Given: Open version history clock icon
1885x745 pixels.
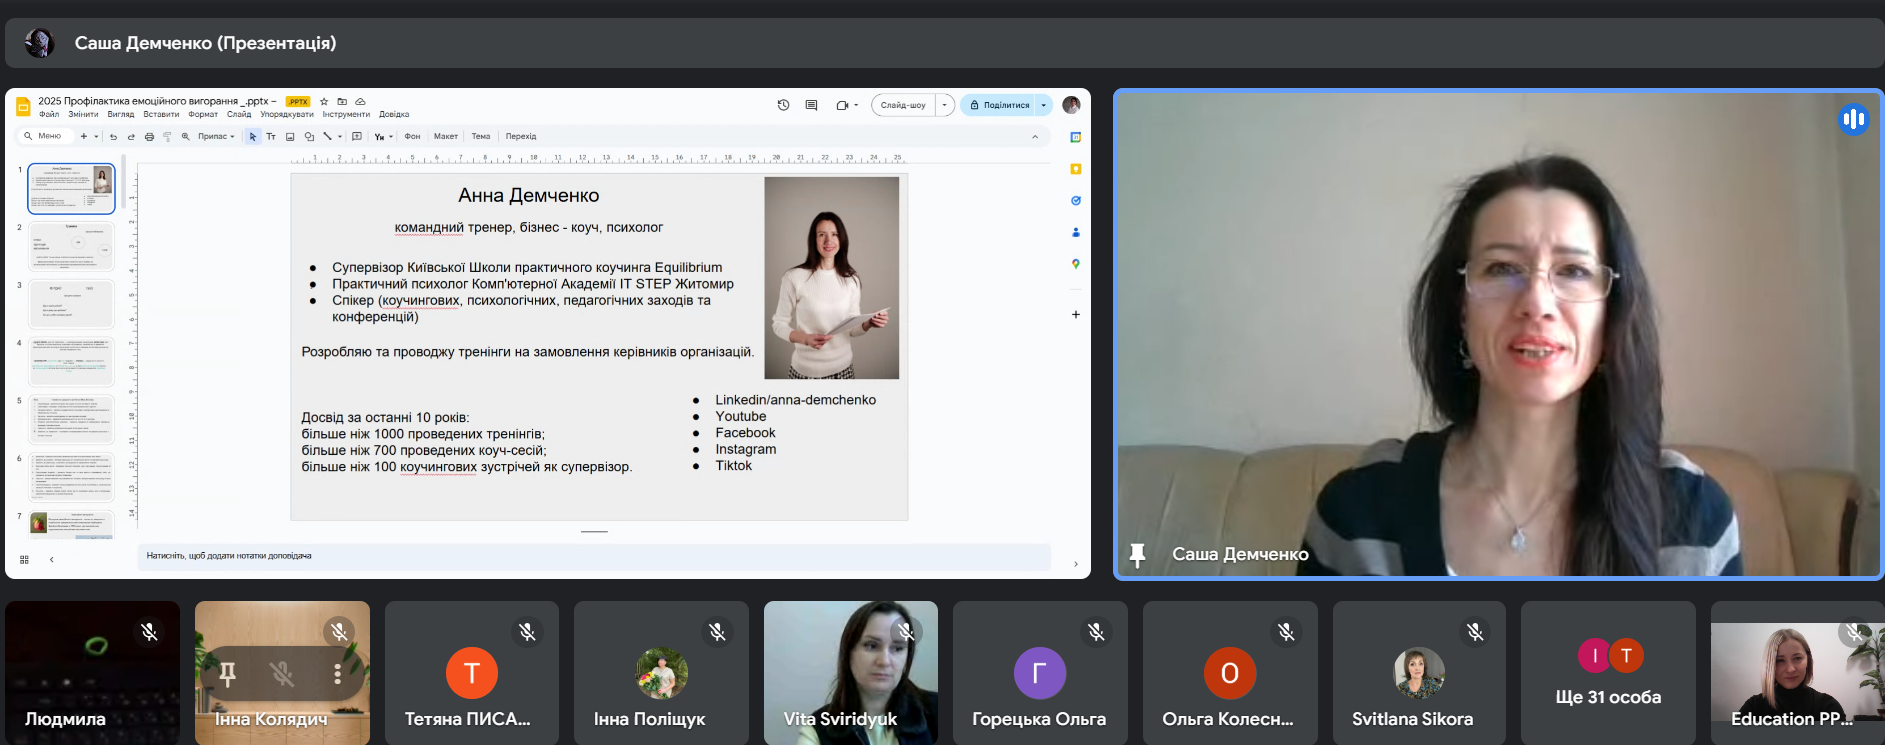Looking at the screenshot, I should coord(783,105).
